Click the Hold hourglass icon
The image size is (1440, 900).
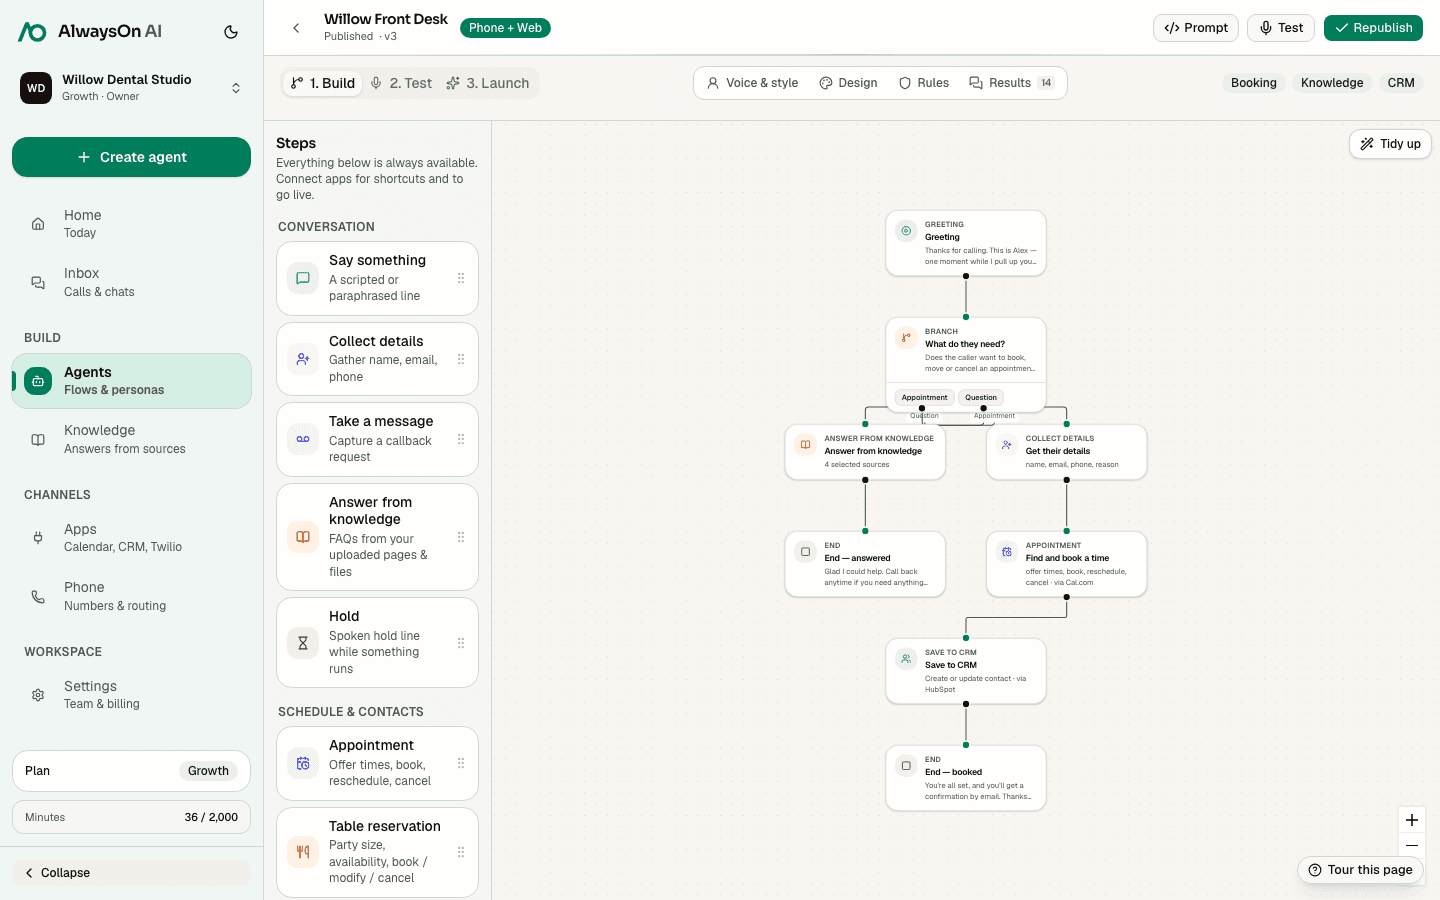coord(303,643)
